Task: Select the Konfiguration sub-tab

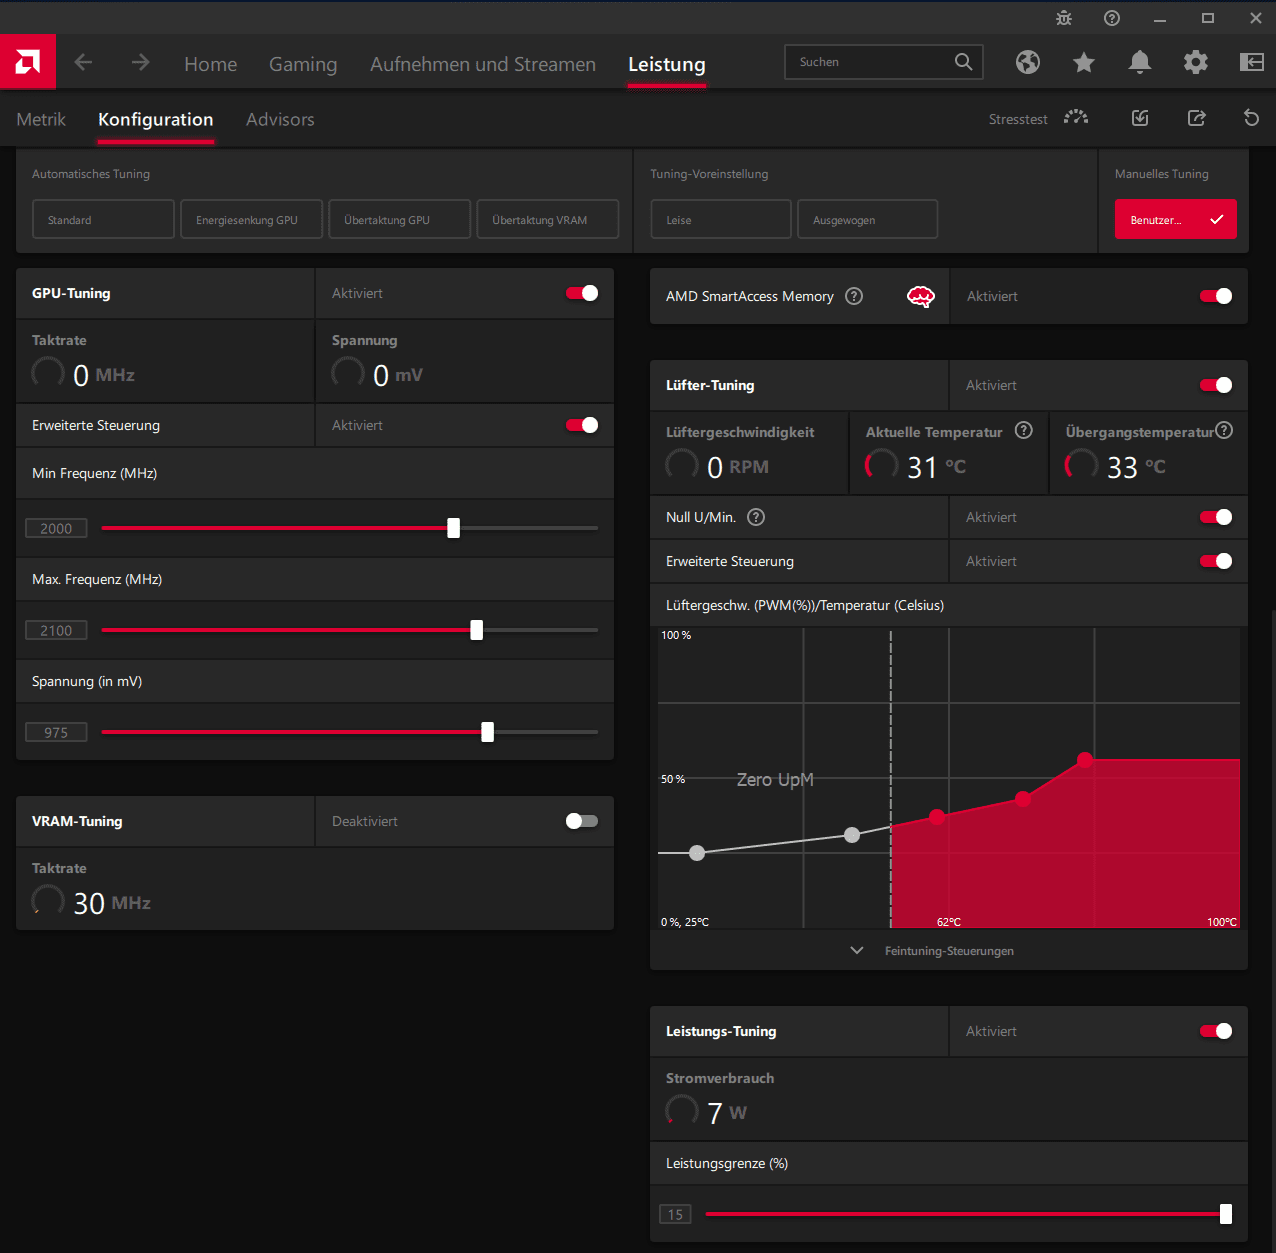Action: 156,119
